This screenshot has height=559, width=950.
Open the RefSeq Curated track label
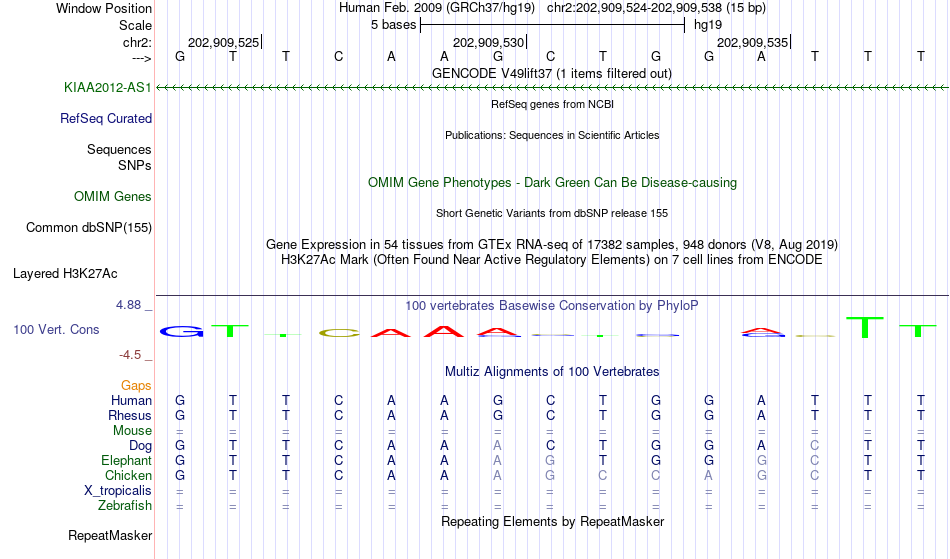pos(106,119)
